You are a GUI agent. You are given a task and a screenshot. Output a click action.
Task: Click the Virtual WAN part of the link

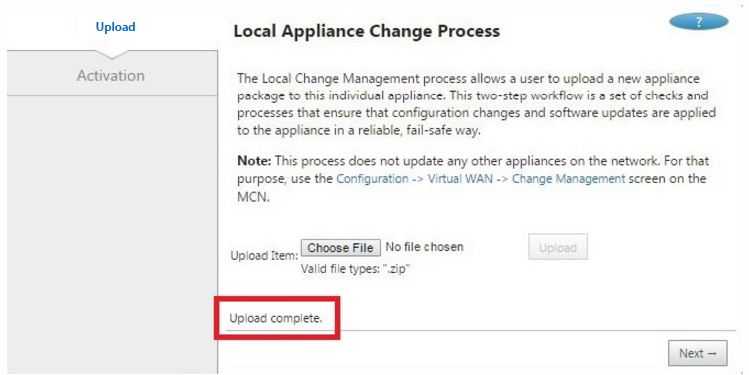click(x=460, y=179)
